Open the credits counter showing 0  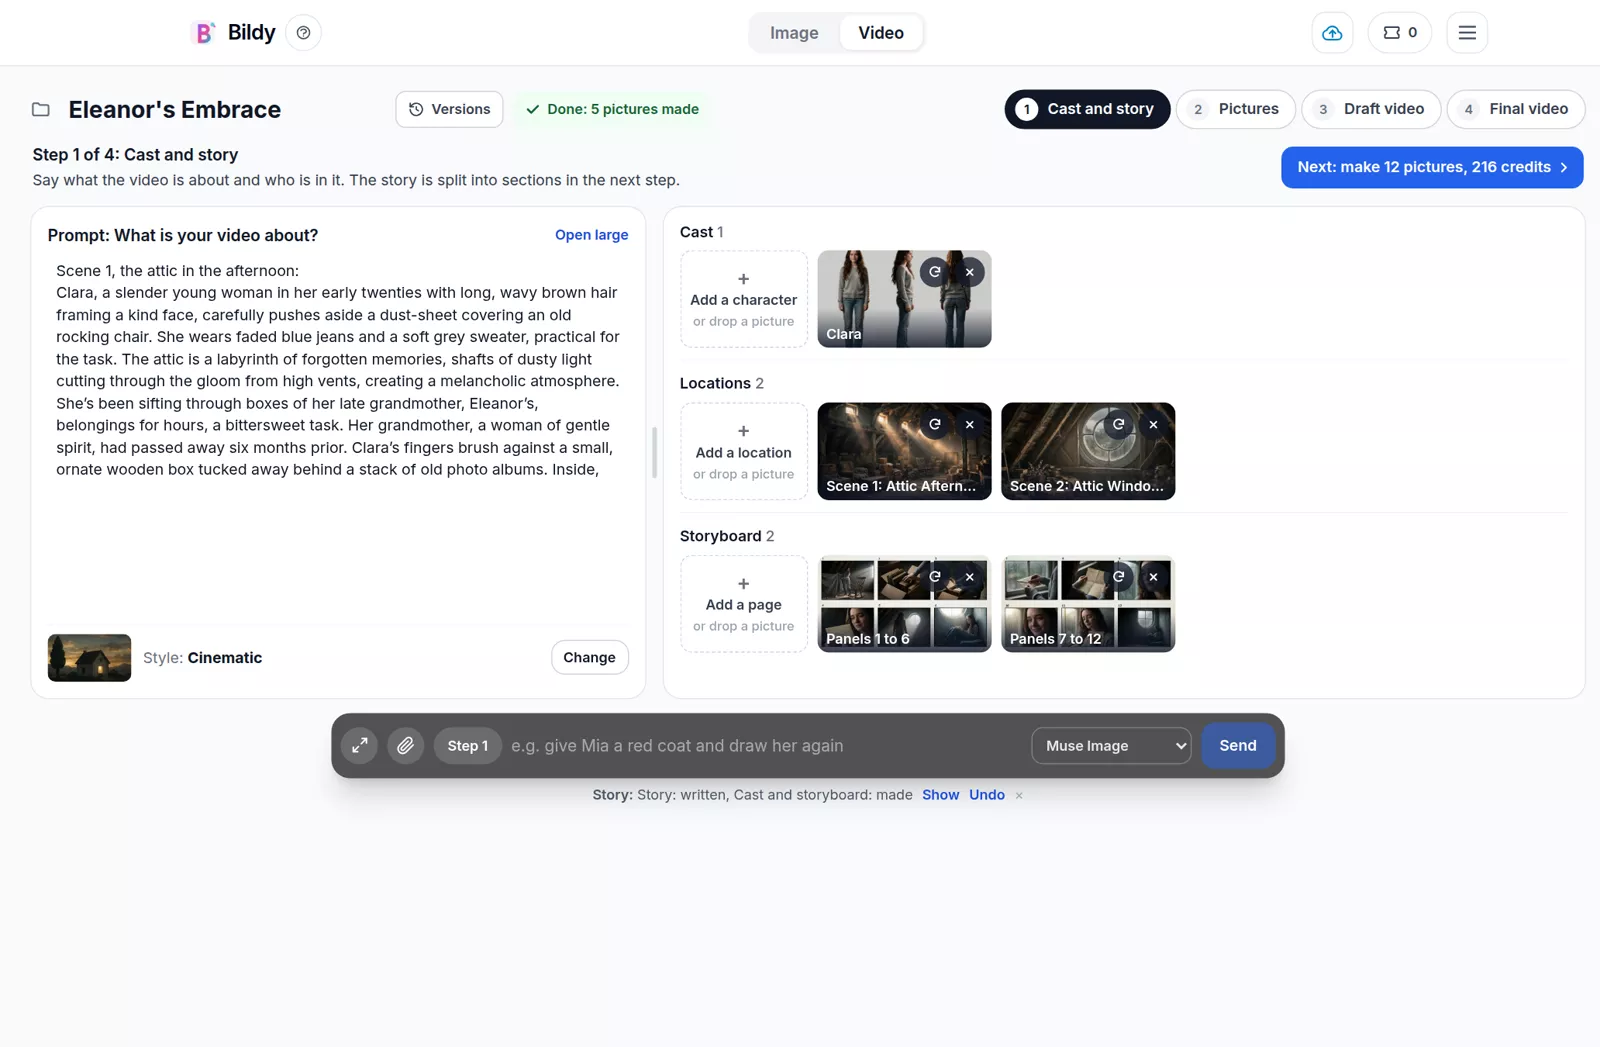(1399, 33)
